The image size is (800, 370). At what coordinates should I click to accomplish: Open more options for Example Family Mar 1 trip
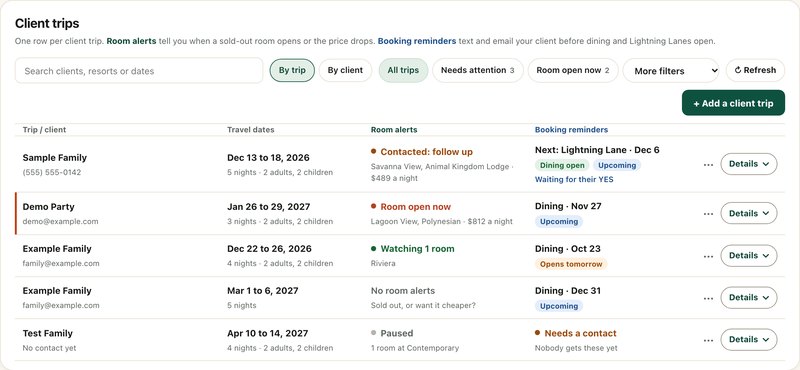[x=708, y=298]
